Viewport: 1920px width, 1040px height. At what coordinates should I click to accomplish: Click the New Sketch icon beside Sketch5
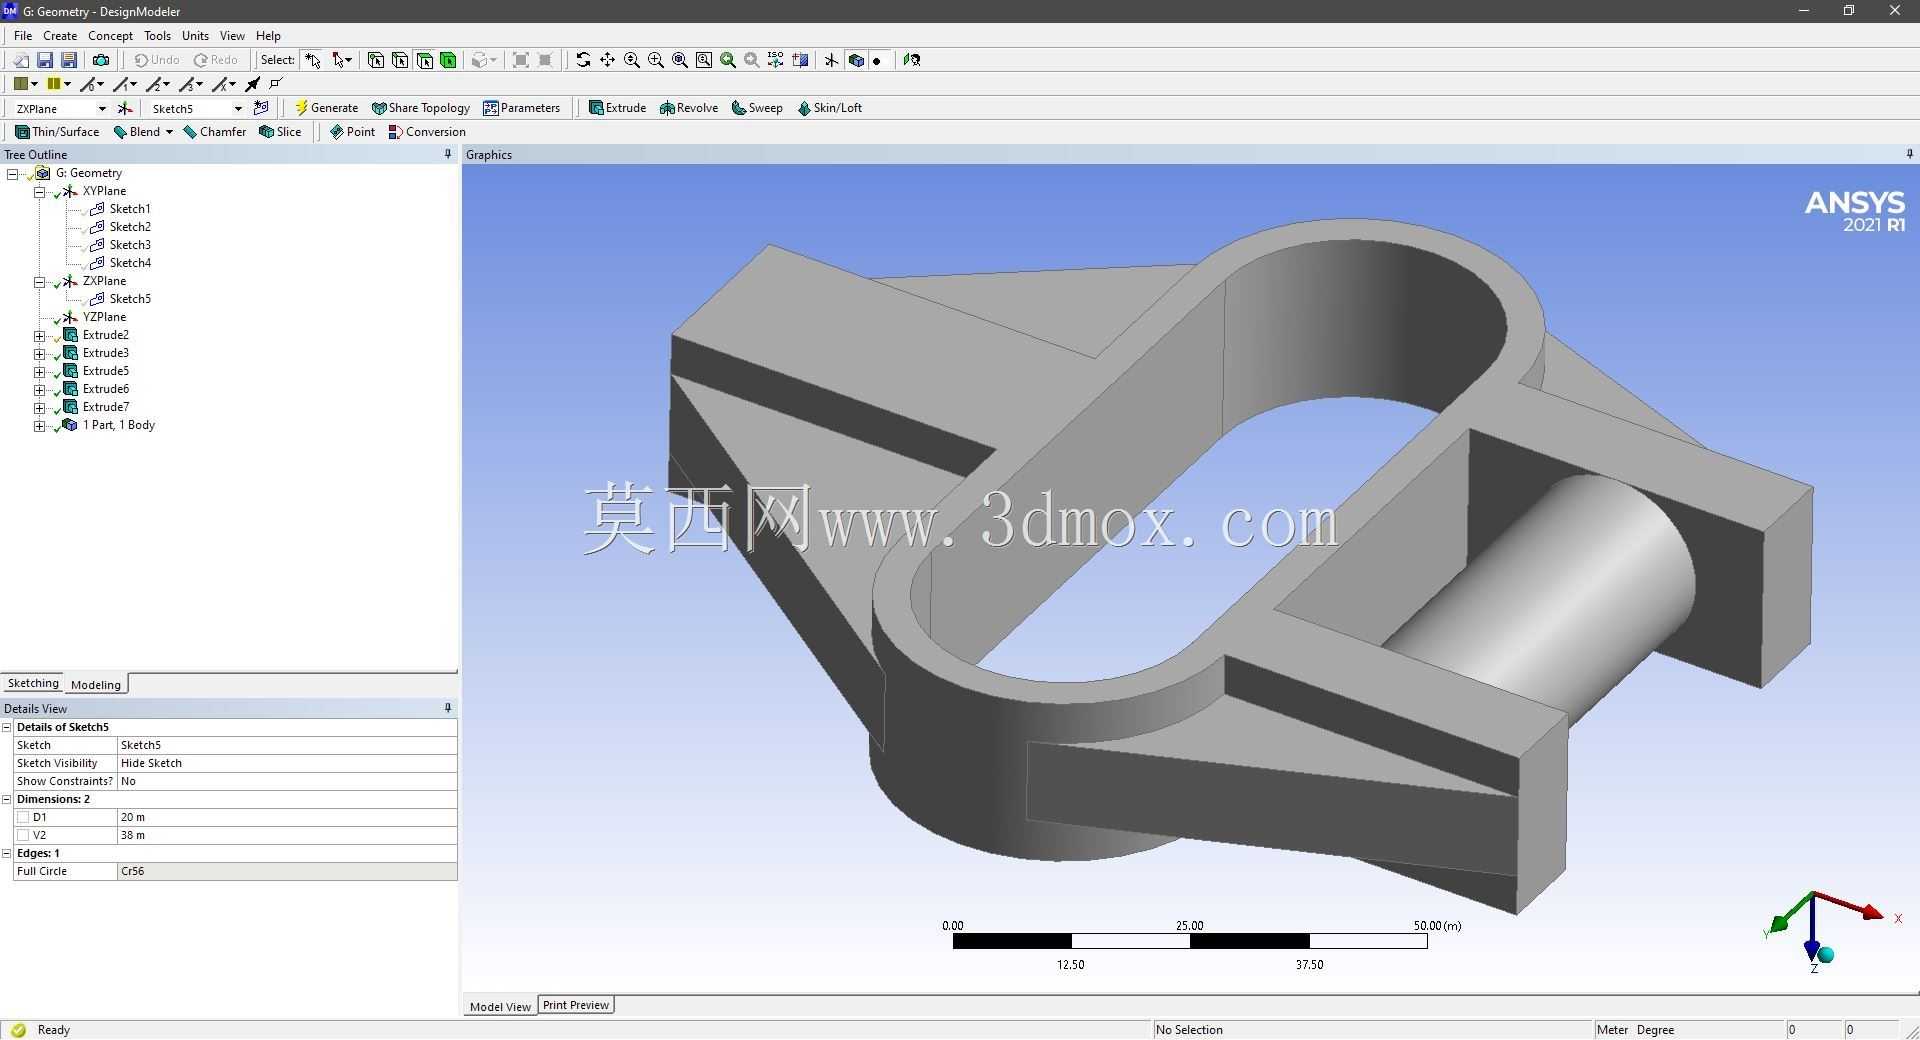261,108
